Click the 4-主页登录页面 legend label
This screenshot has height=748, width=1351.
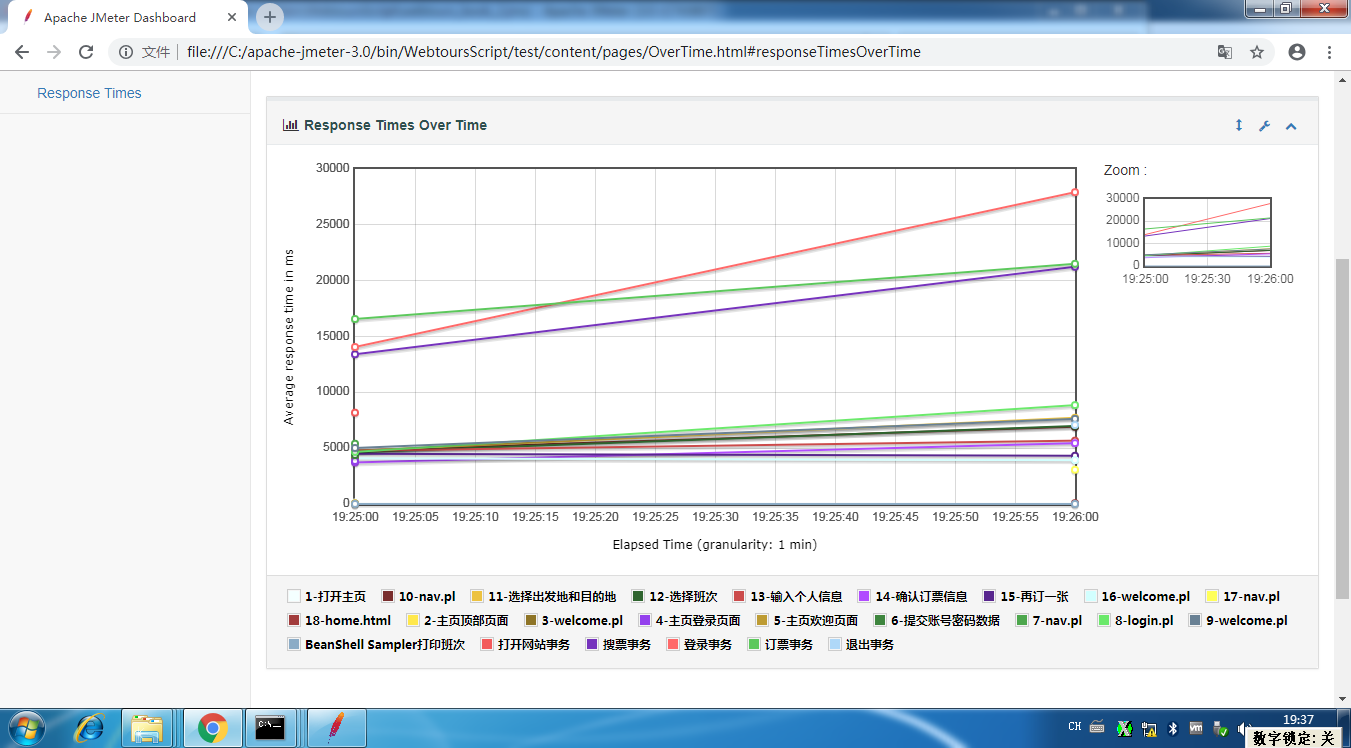coord(698,620)
